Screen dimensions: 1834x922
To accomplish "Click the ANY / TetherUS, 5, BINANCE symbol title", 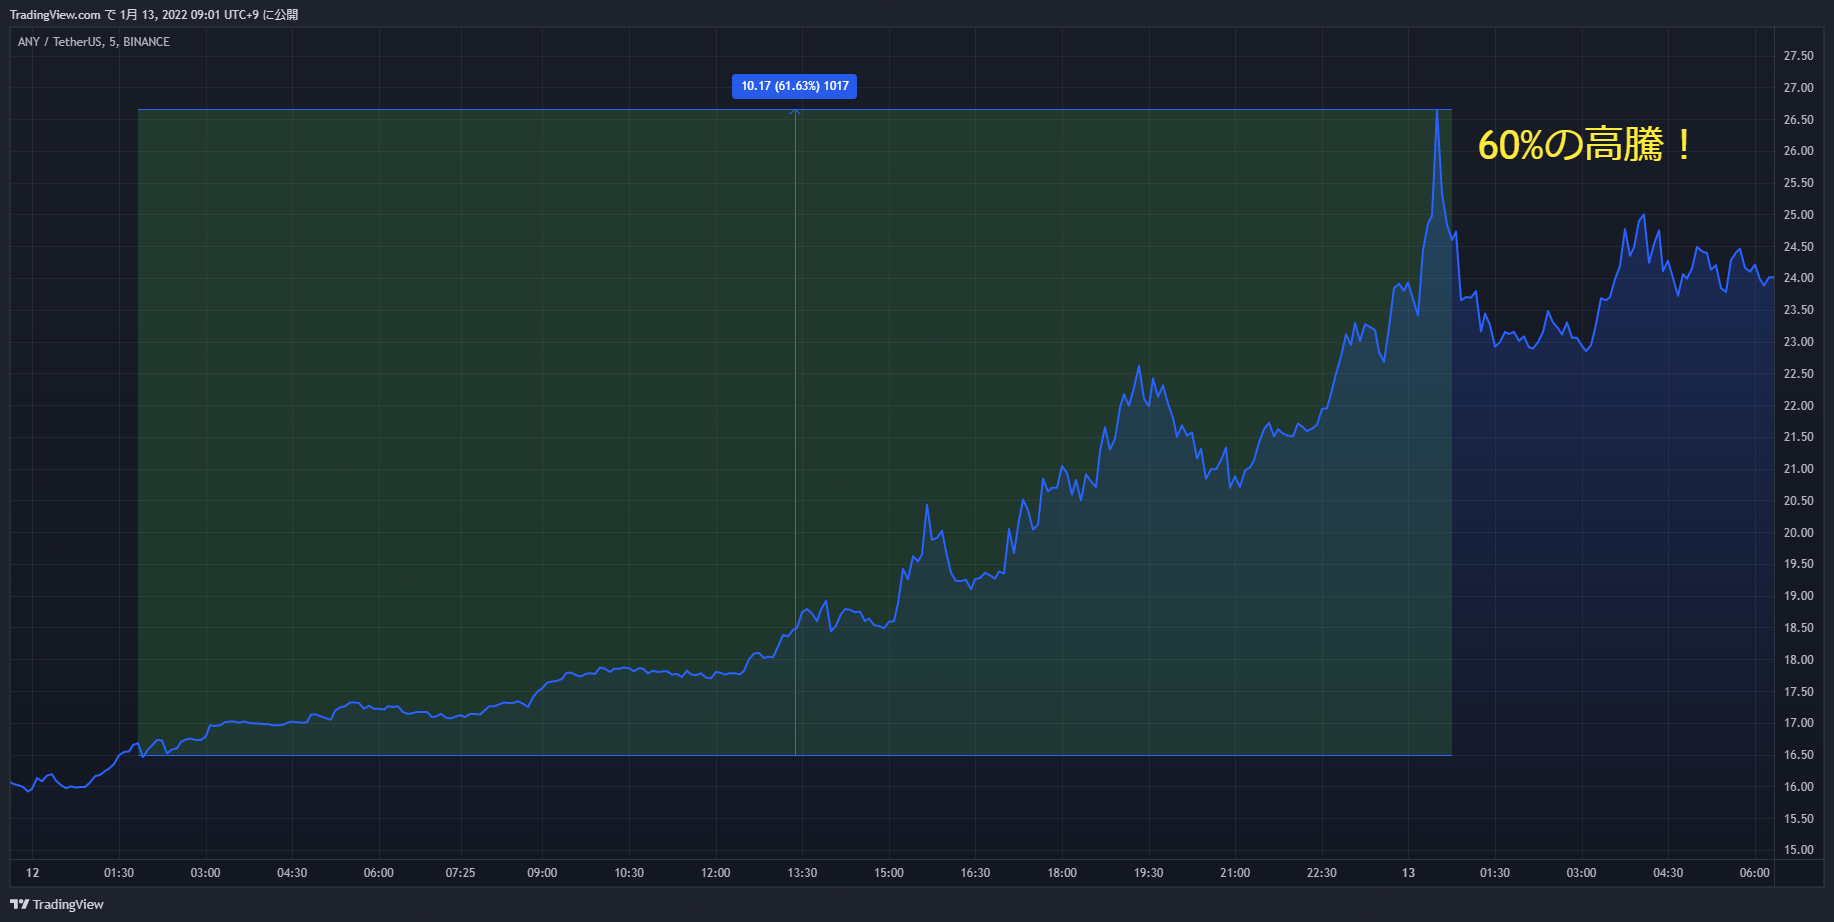I will click(94, 42).
